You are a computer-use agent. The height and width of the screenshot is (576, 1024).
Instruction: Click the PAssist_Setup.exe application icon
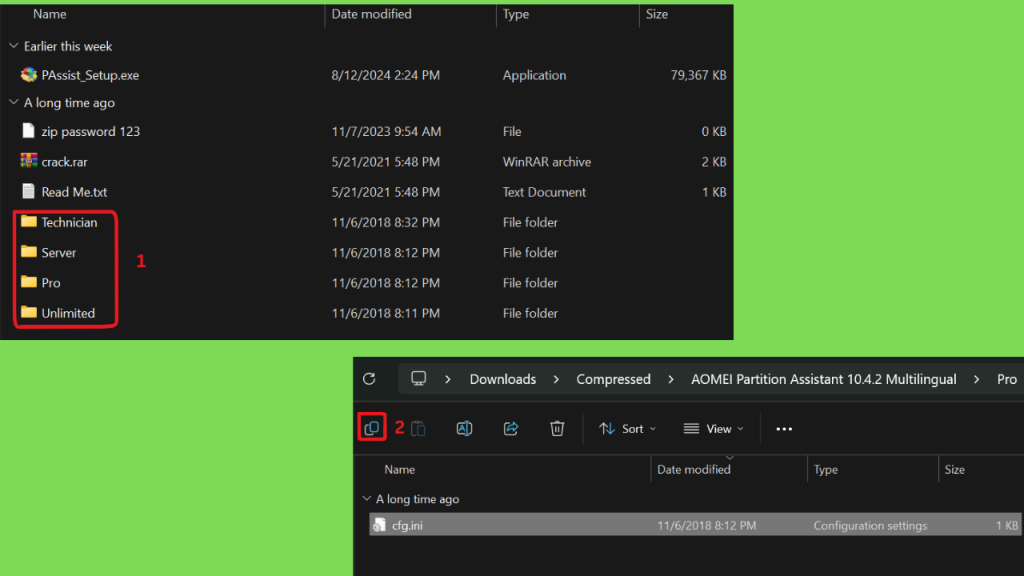point(28,74)
